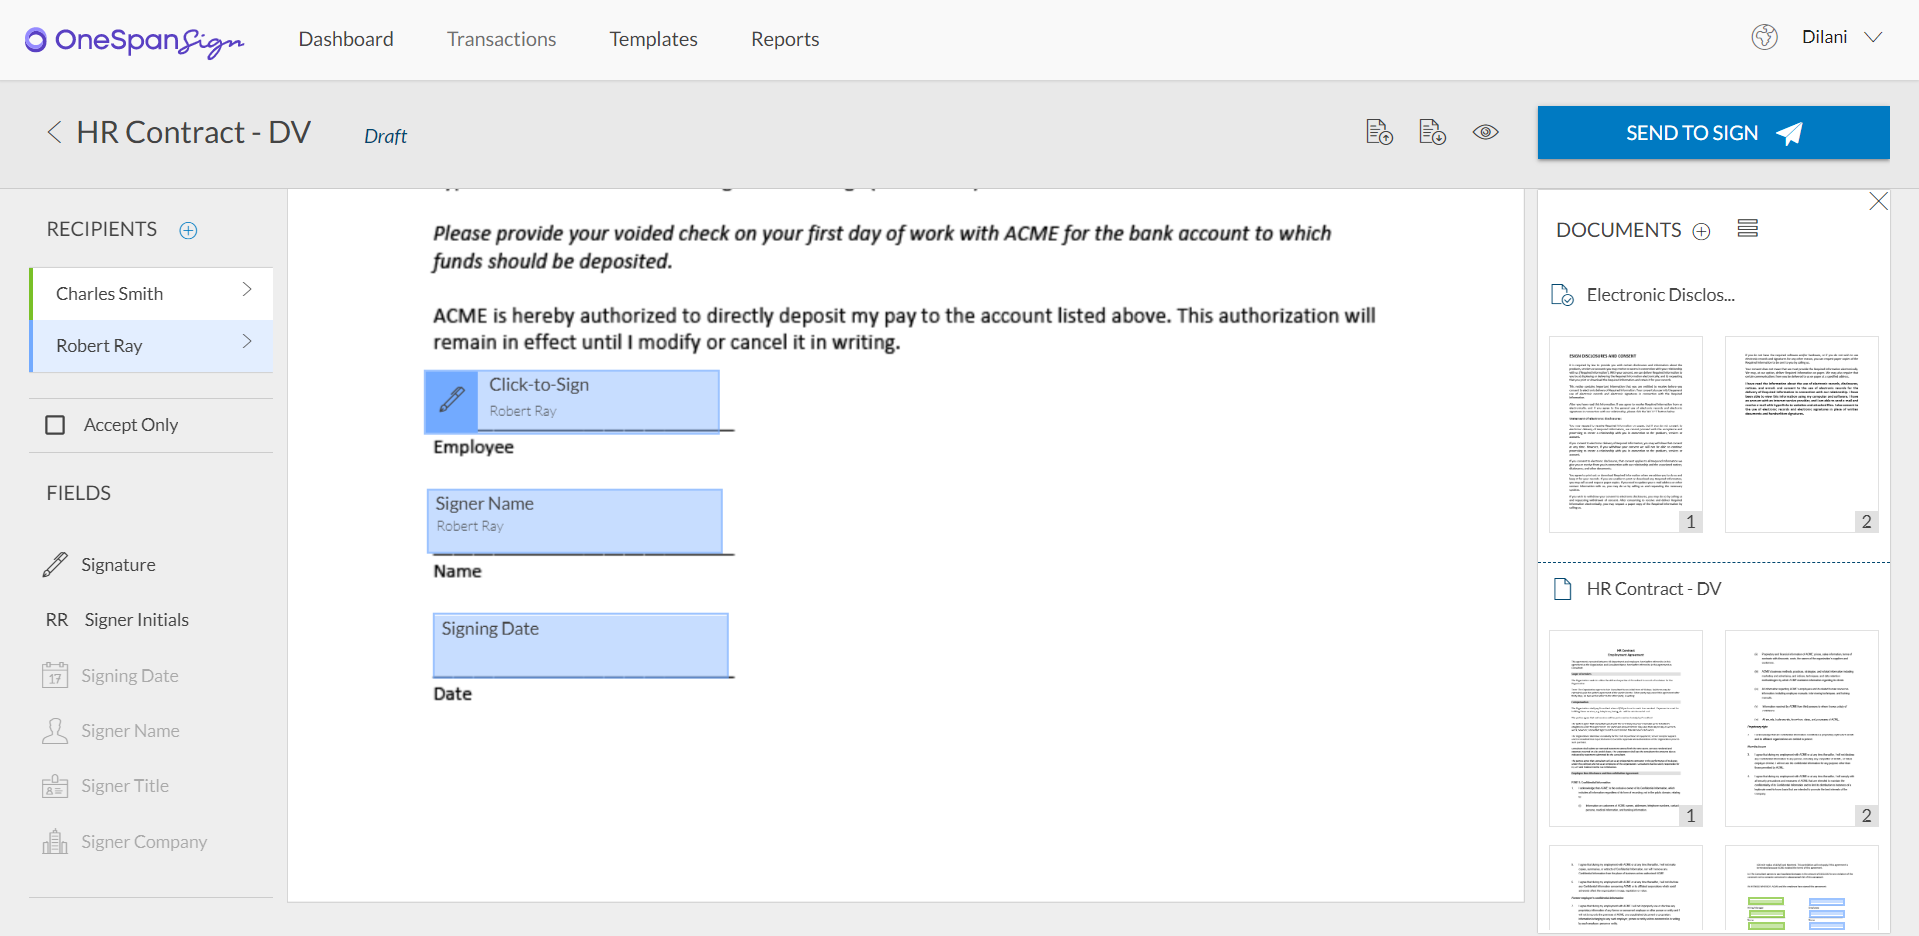The height and width of the screenshot is (936, 1919).
Task: Expand Robert Ray recipient chevron
Action: (x=247, y=342)
